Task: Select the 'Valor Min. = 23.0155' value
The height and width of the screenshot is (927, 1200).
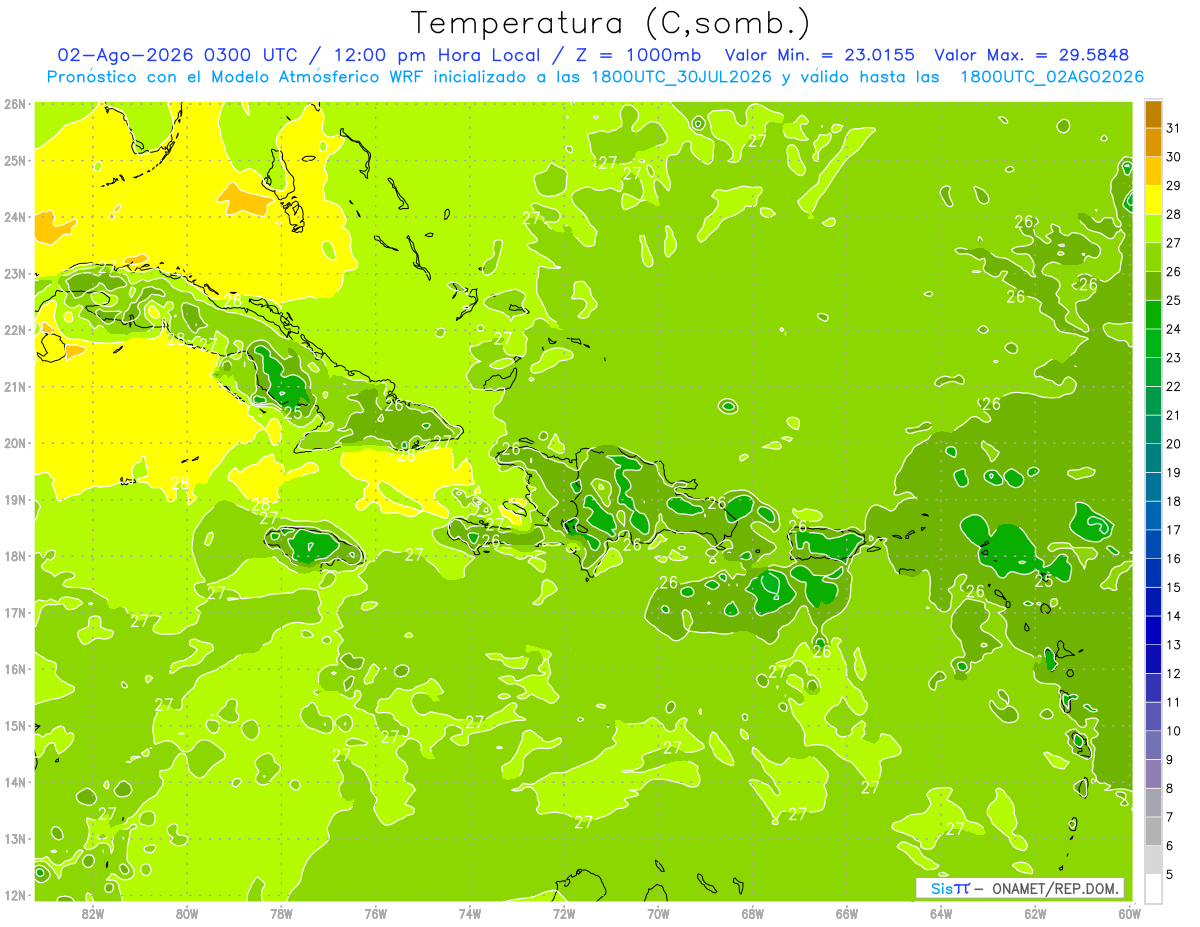Action: [x=819, y=55]
